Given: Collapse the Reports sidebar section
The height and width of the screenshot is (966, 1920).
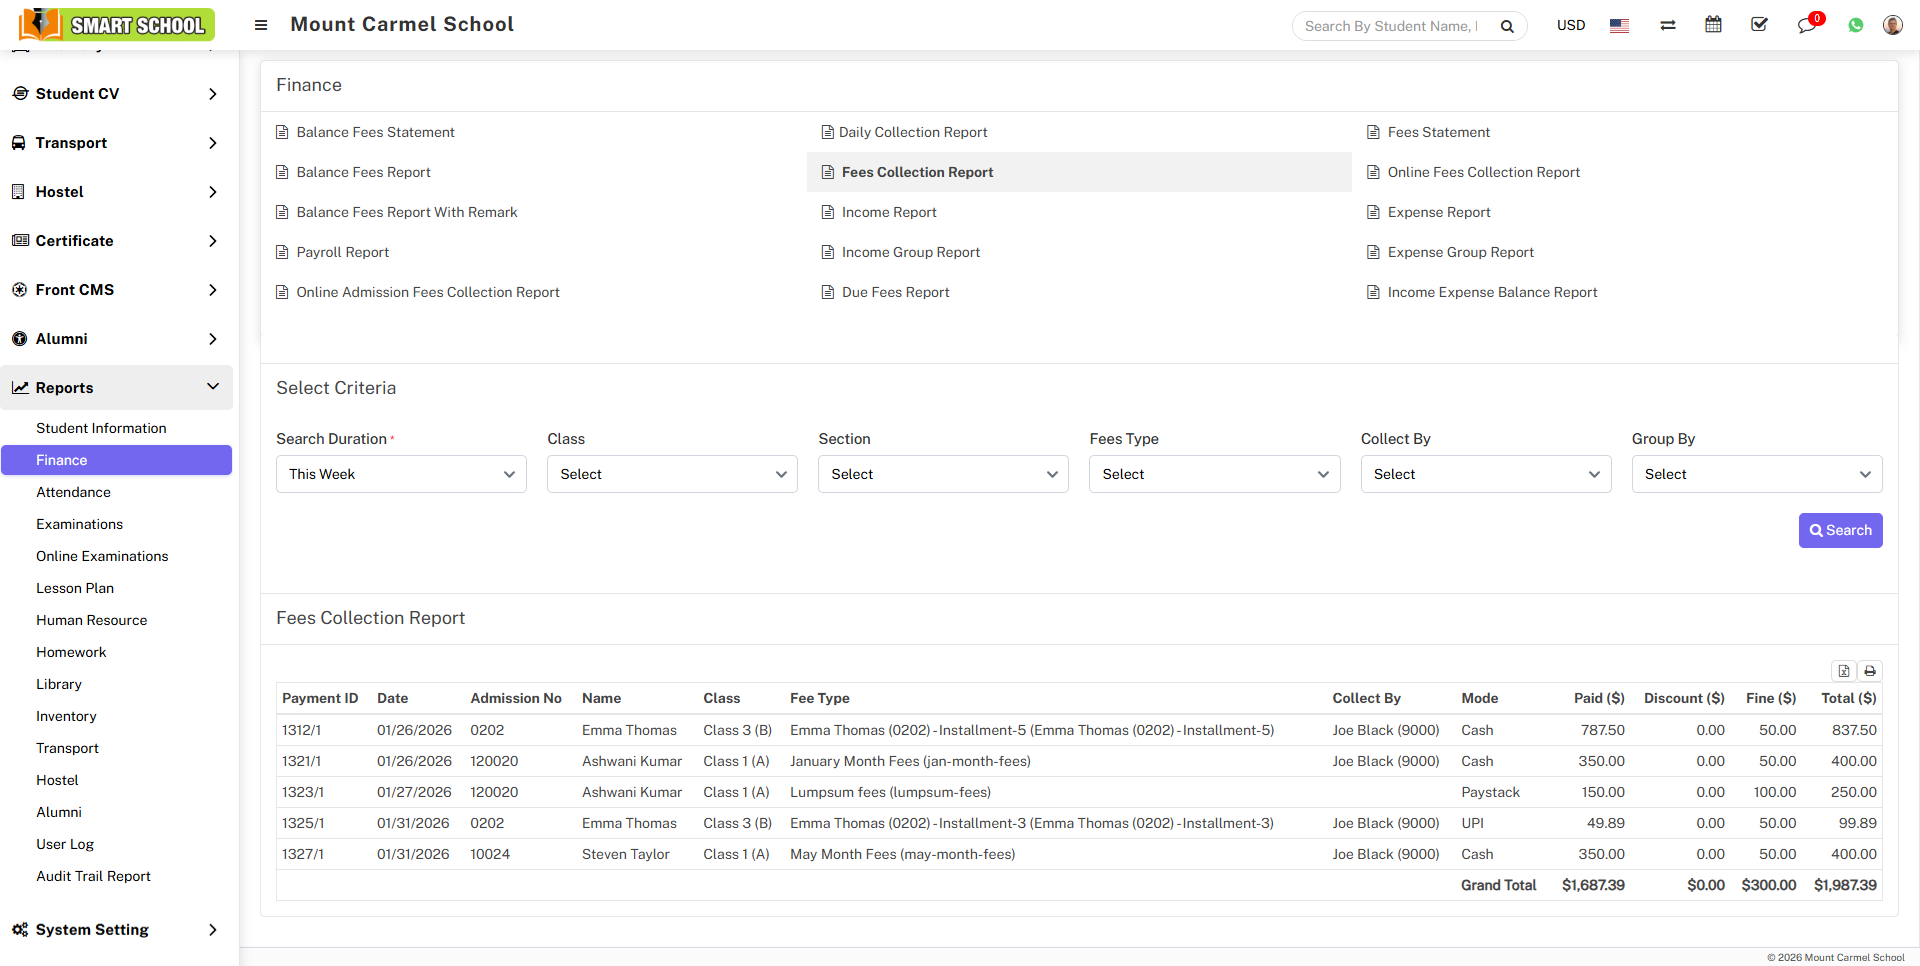Looking at the screenshot, I should pyautogui.click(x=116, y=388).
